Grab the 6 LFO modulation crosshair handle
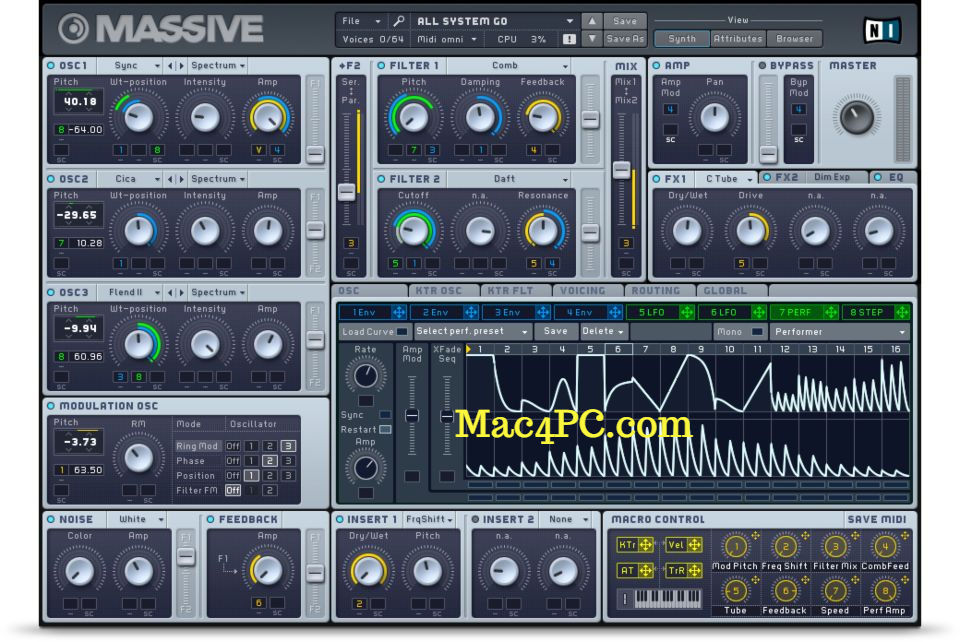 pyautogui.click(x=759, y=312)
